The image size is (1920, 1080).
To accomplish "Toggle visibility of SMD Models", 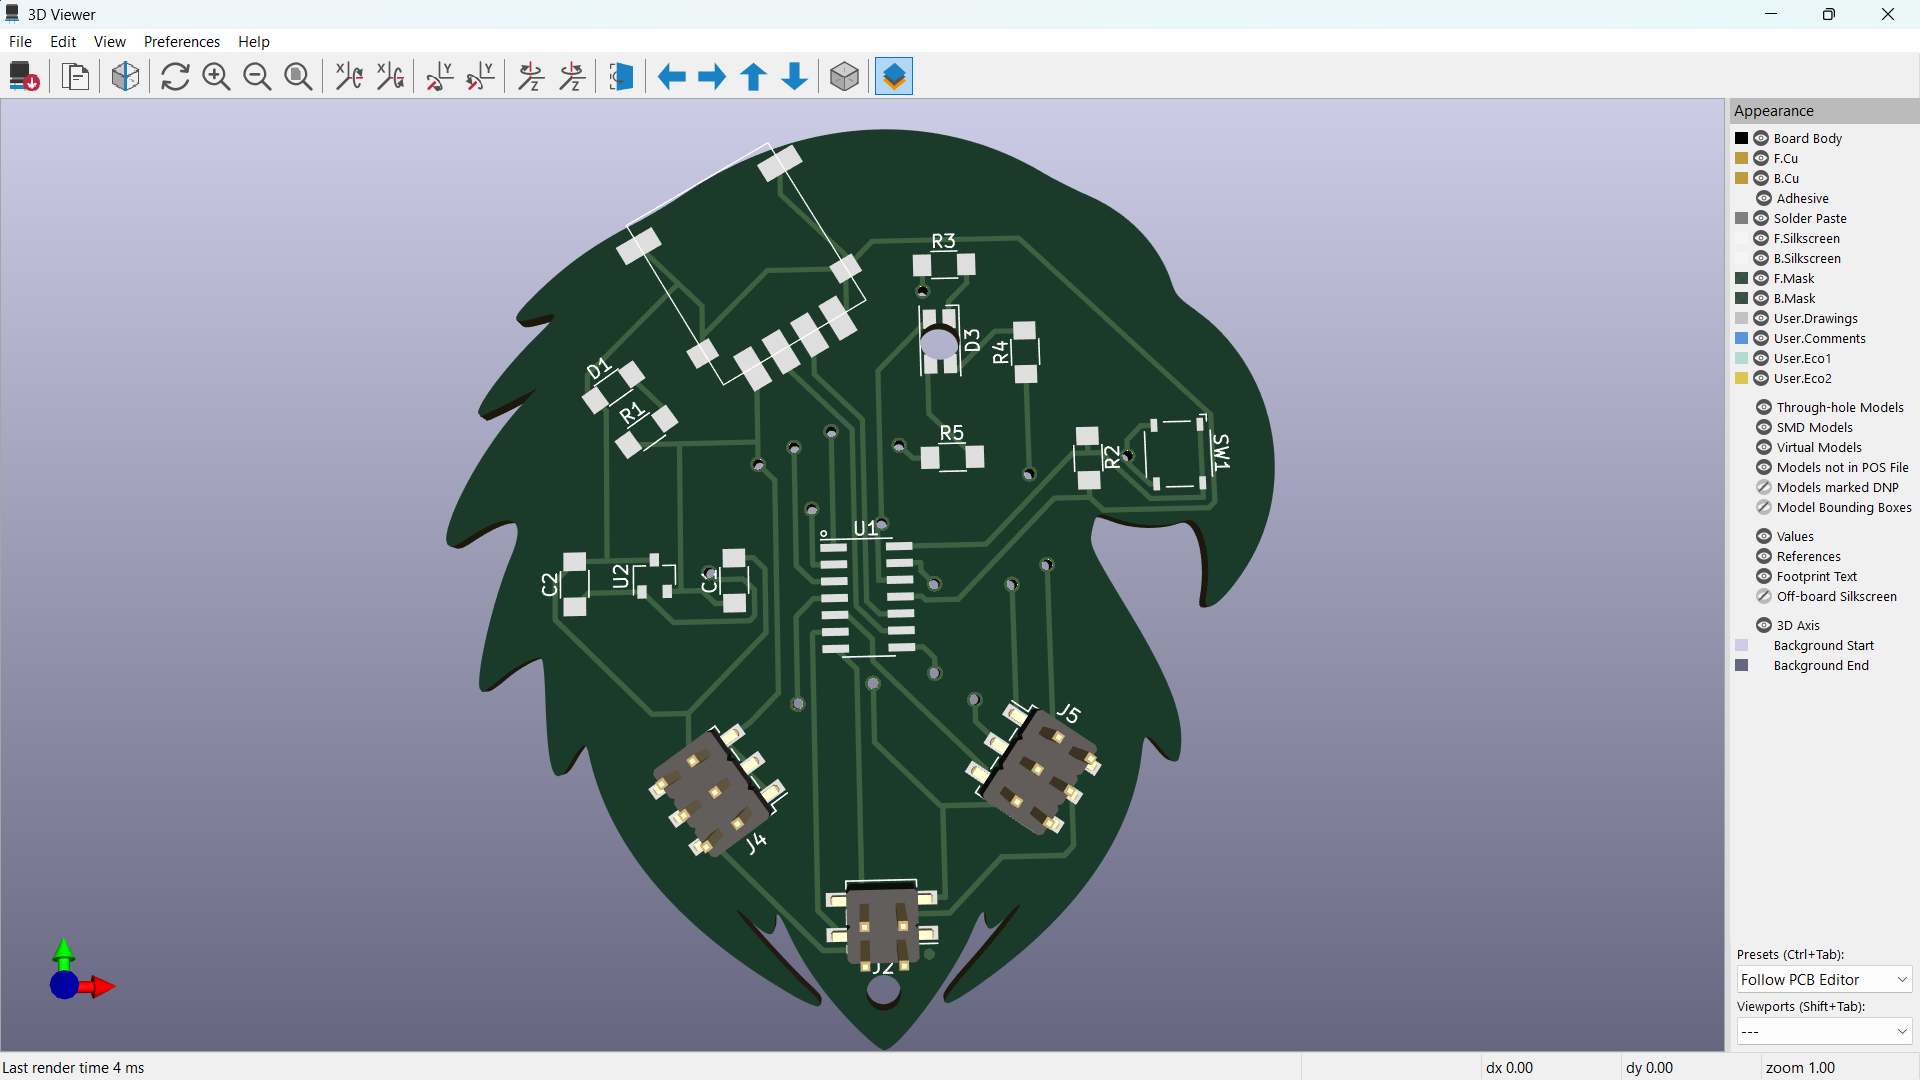I will tap(1764, 427).
